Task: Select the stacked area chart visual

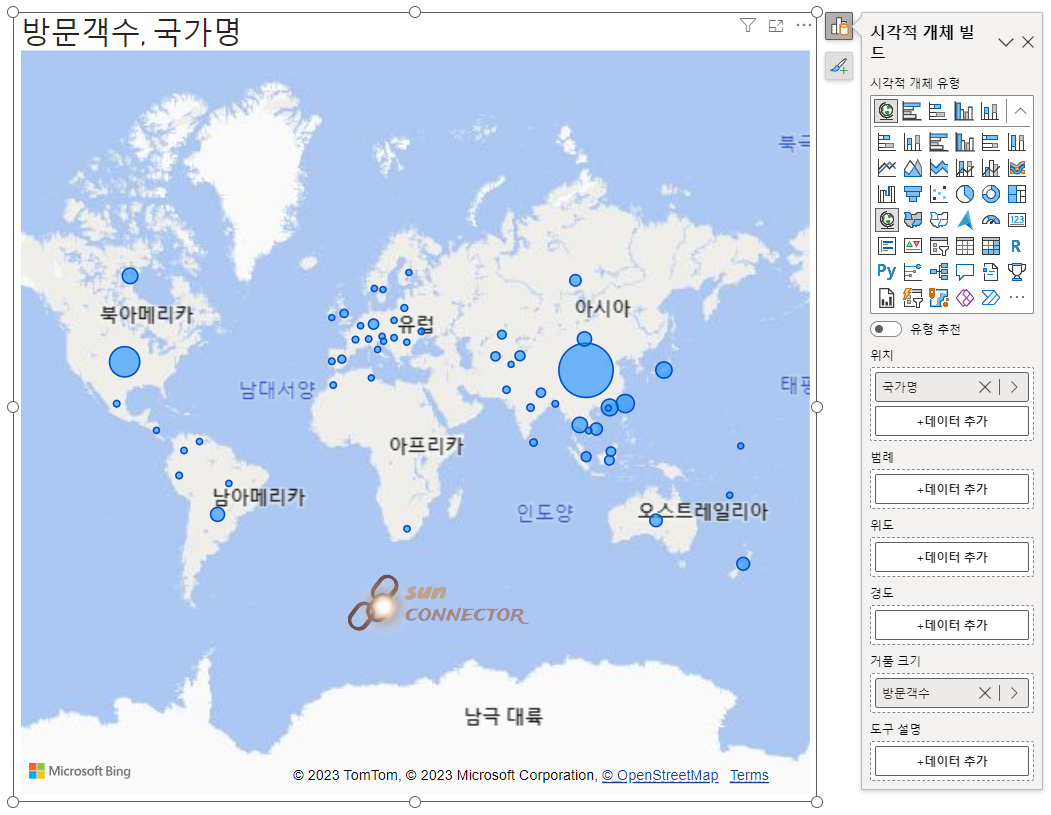Action: 938,168
